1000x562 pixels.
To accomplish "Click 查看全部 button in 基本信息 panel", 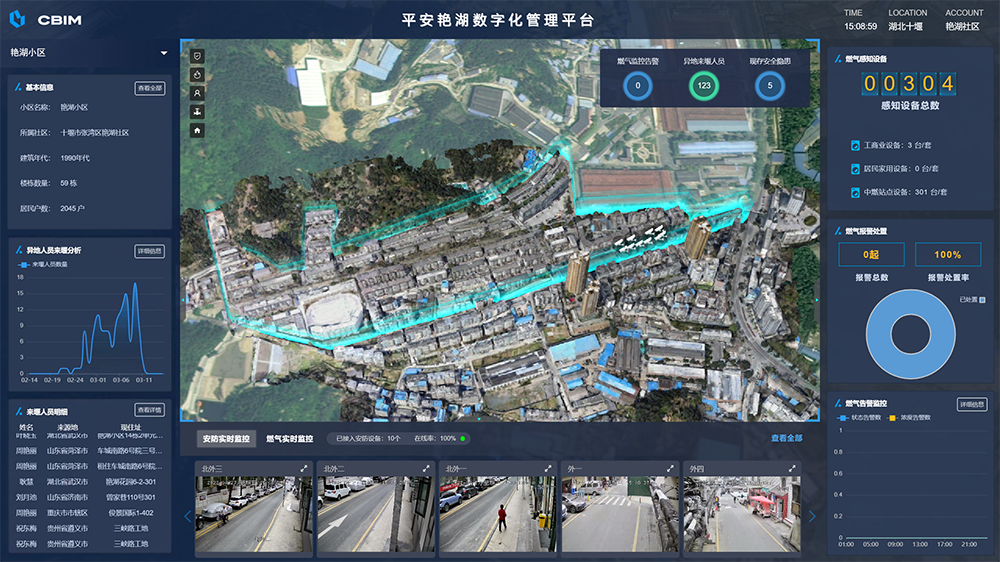I will click(150, 88).
